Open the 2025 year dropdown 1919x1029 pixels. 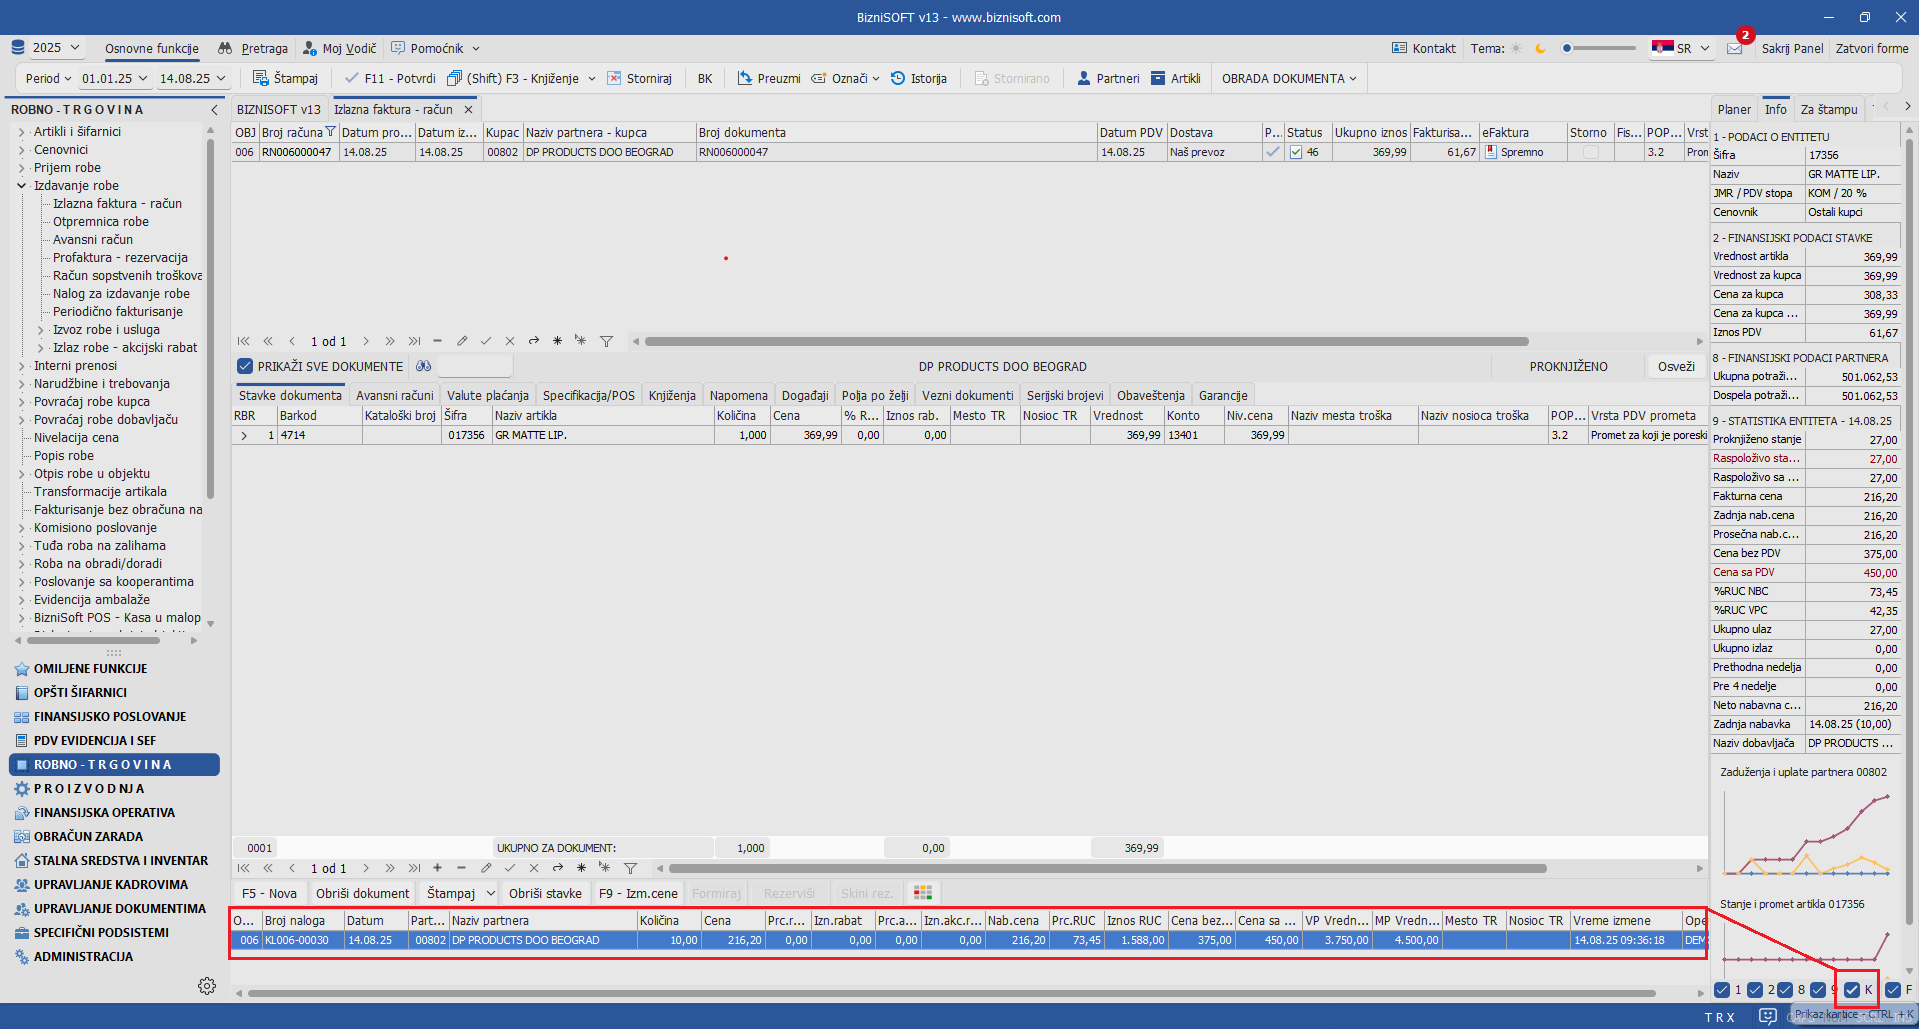tap(47, 48)
